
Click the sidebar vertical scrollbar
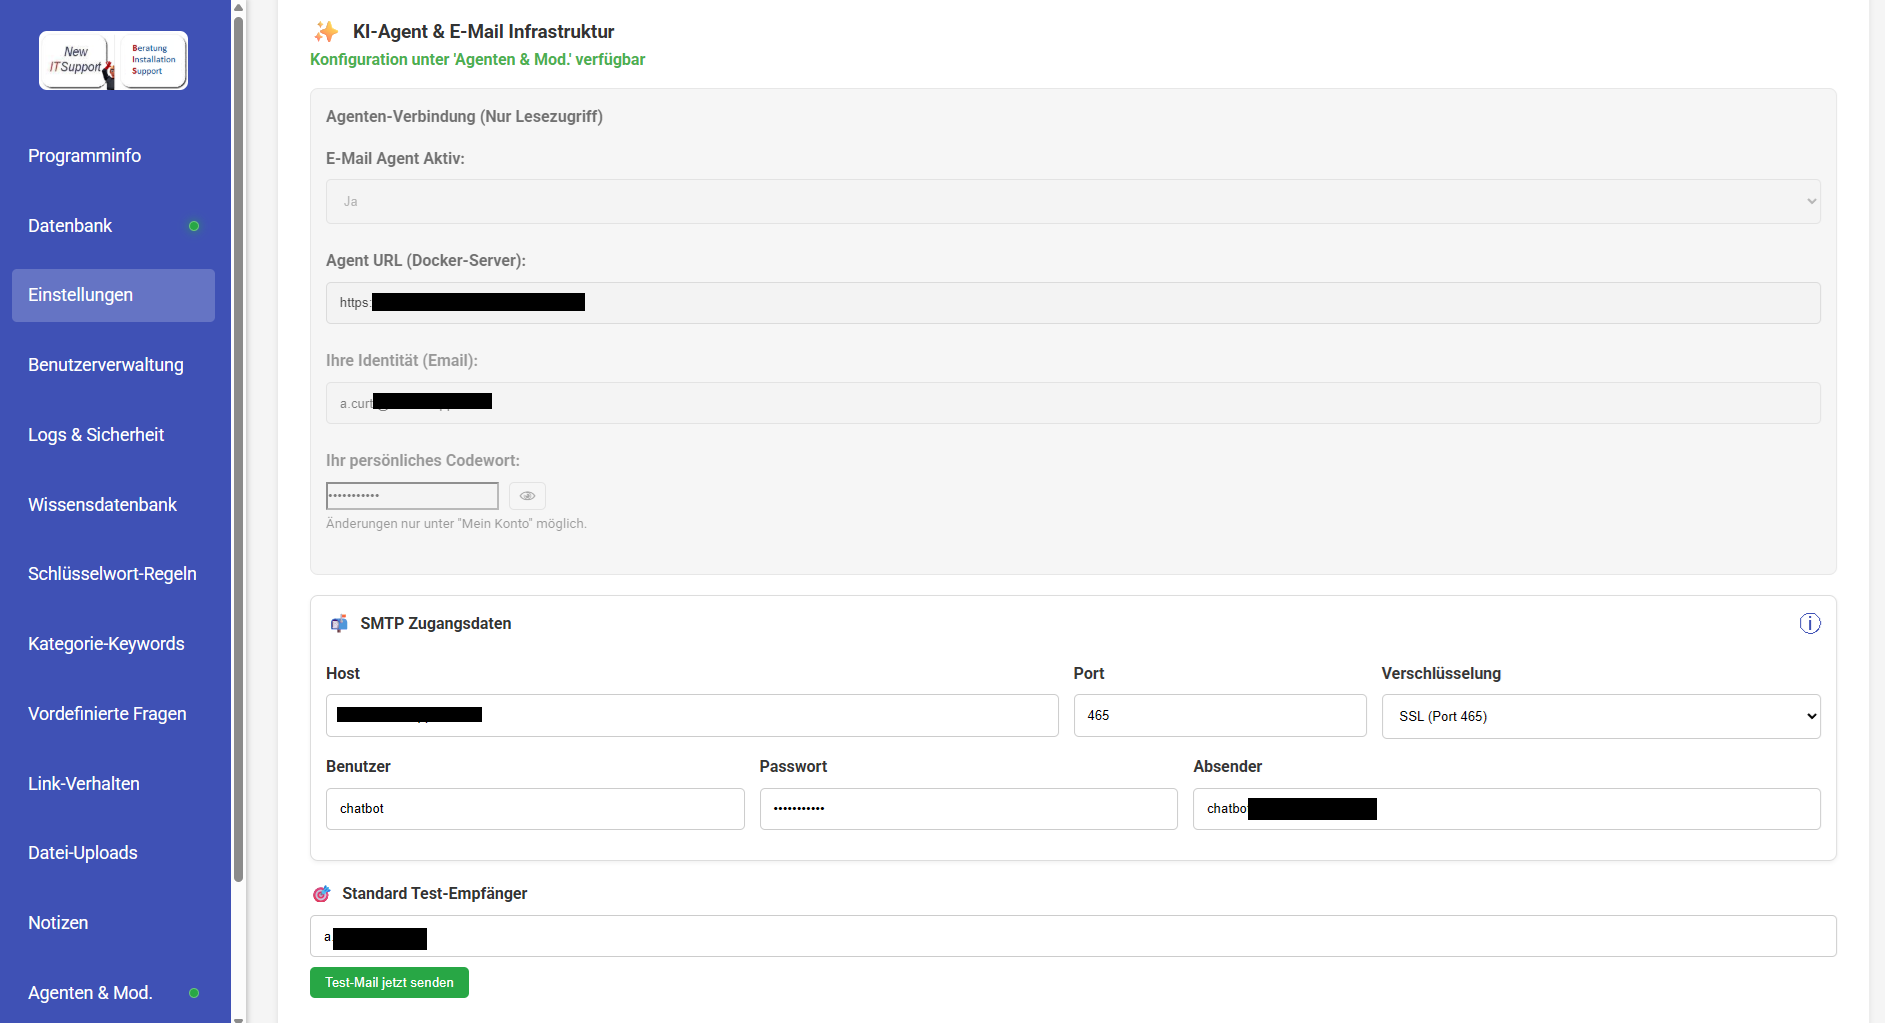coord(238,450)
